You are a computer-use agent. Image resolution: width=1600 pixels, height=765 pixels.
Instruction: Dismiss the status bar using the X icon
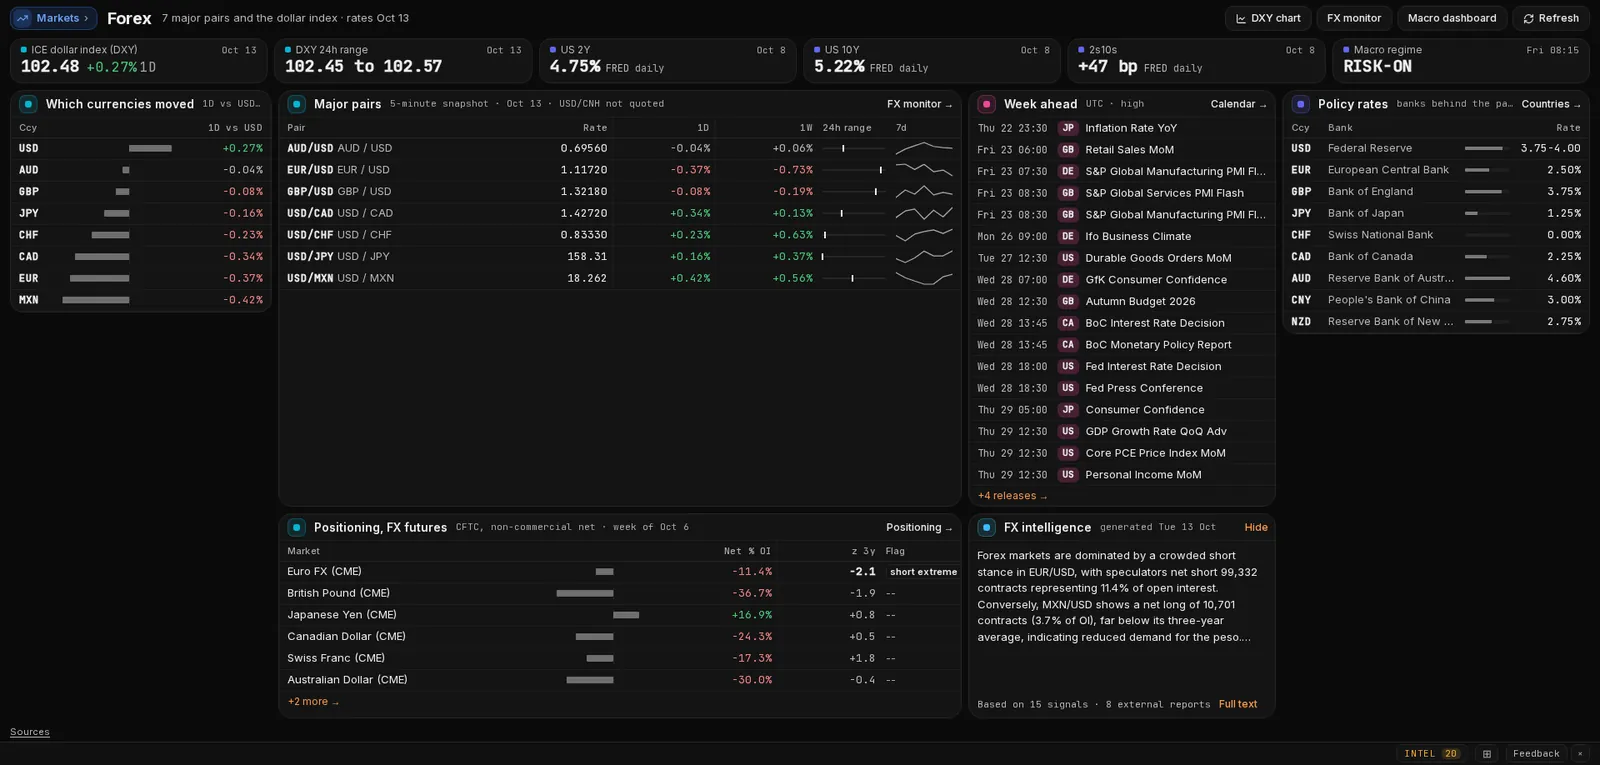coord(1580,754)
